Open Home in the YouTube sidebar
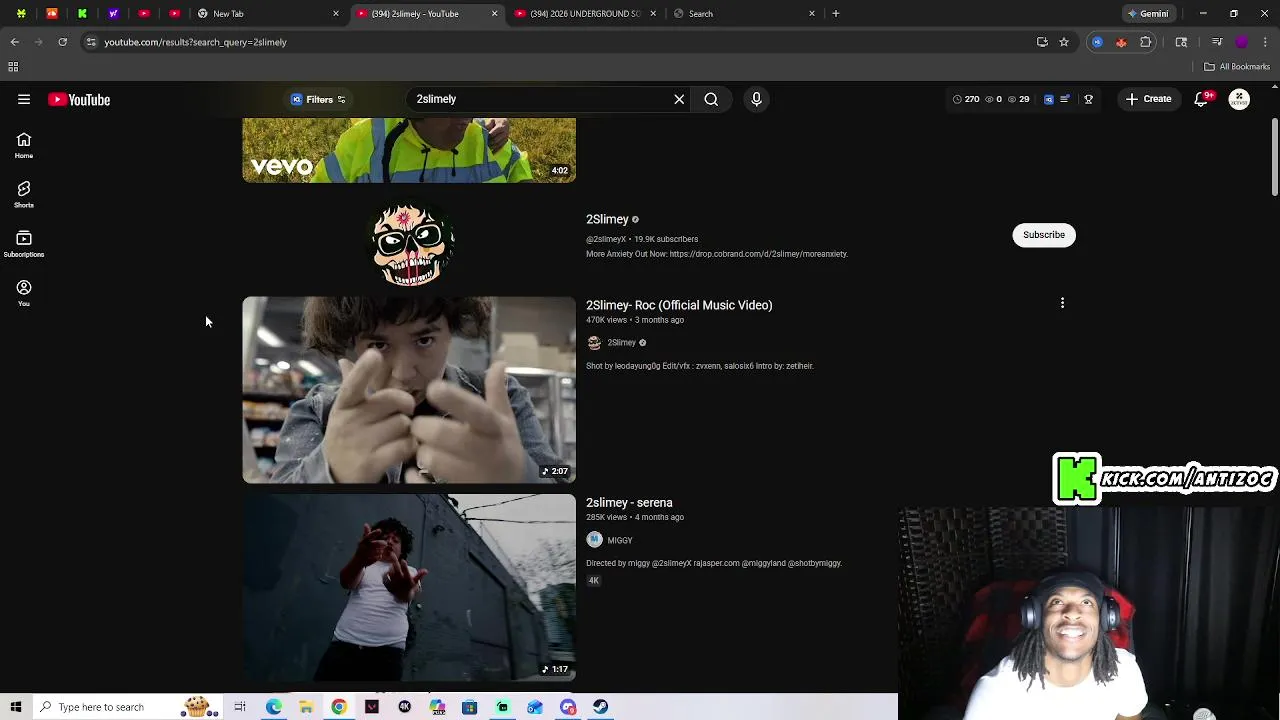This screenshot has height=720, width=1280. point(24,145)
